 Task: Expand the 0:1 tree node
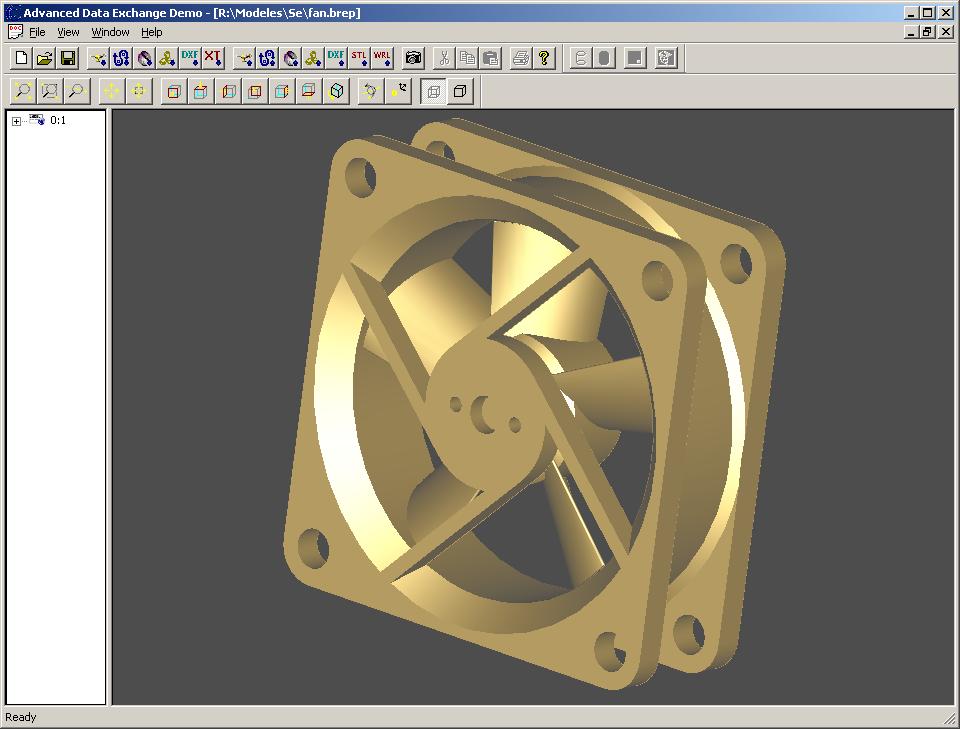(x=16, y=121)
